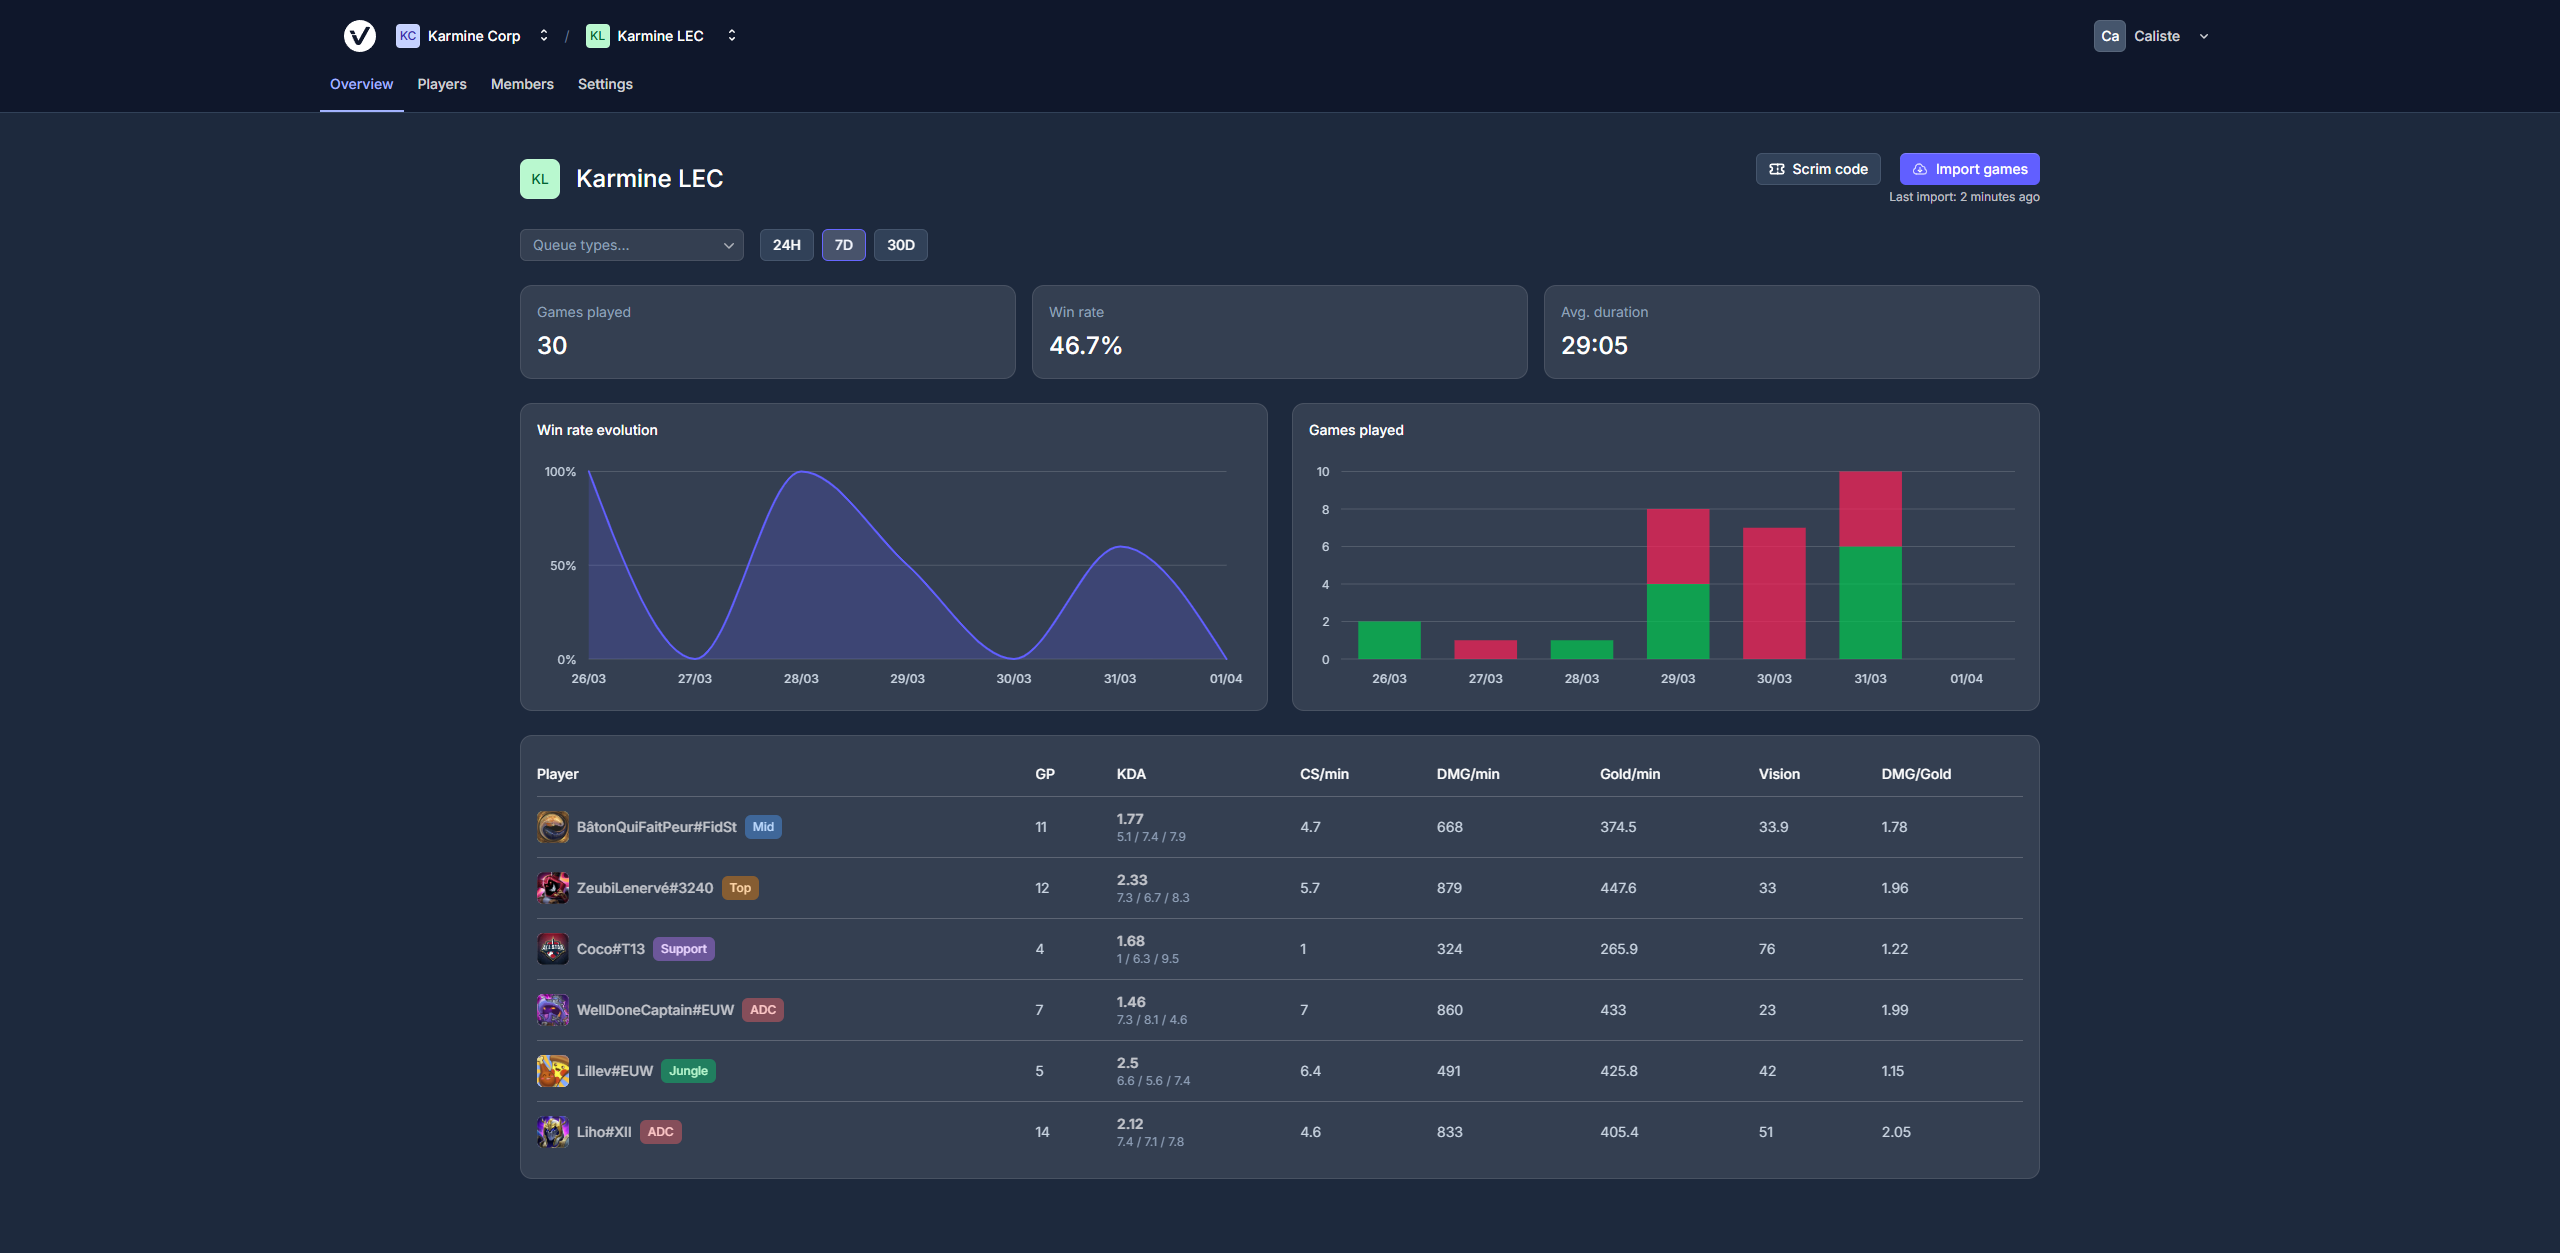
Task: Enable the 30D time range
Action: pyautogui.click(x=900, y=244)
